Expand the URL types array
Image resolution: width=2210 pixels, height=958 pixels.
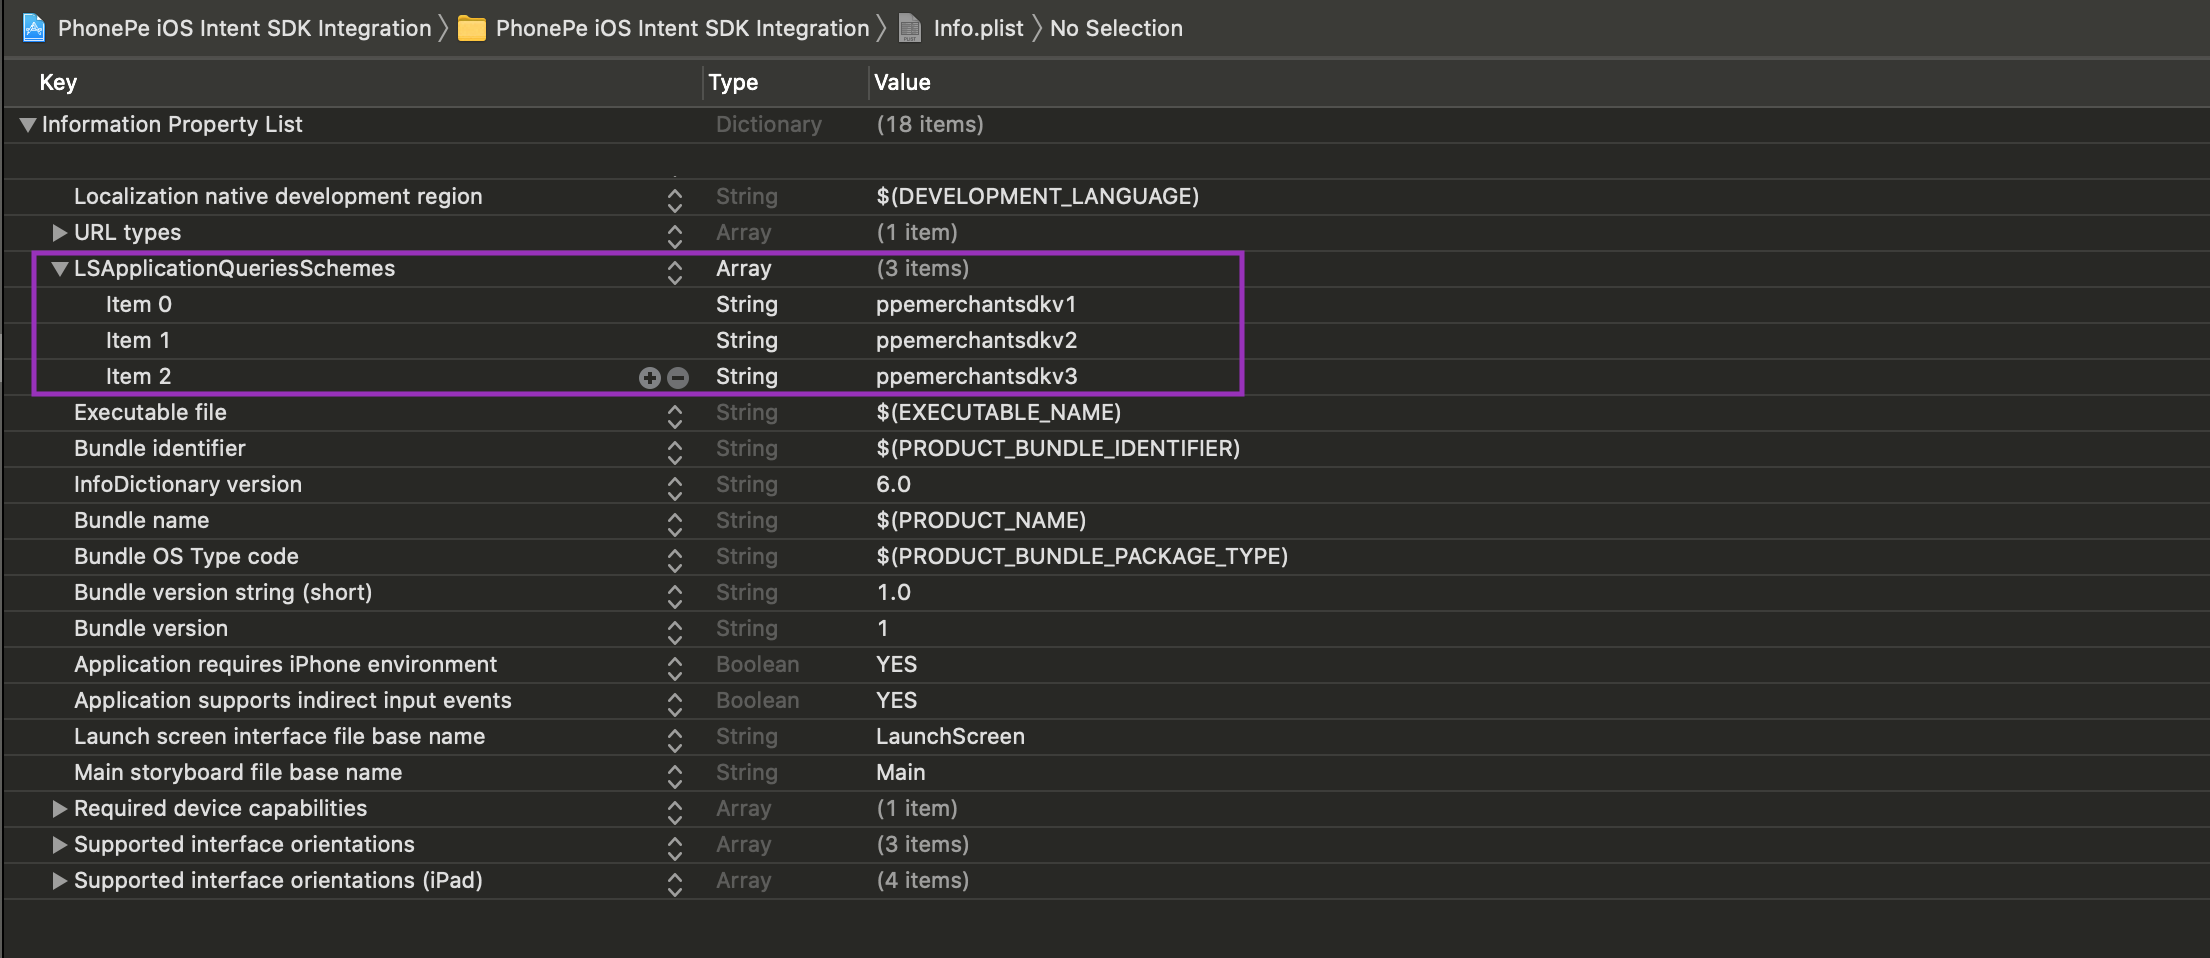pyautogui.click(x=60, y=233)
